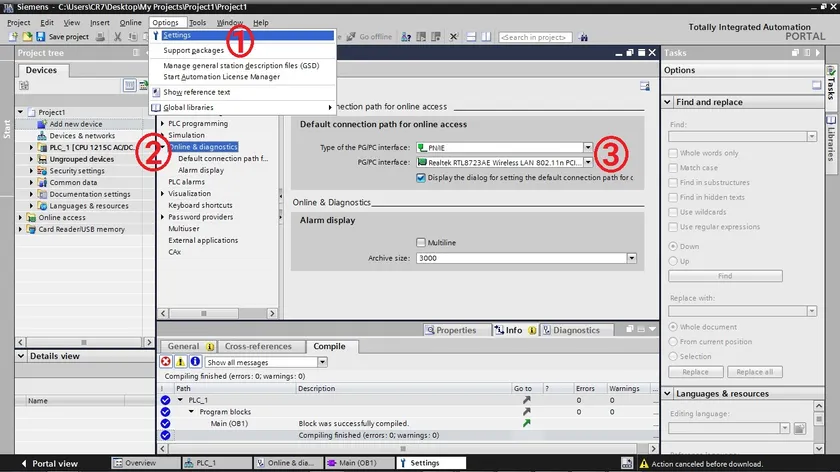Click the Cut scissors icon
Image resolution: width=840 pixels, height=472 pixels.
point(117,37)
